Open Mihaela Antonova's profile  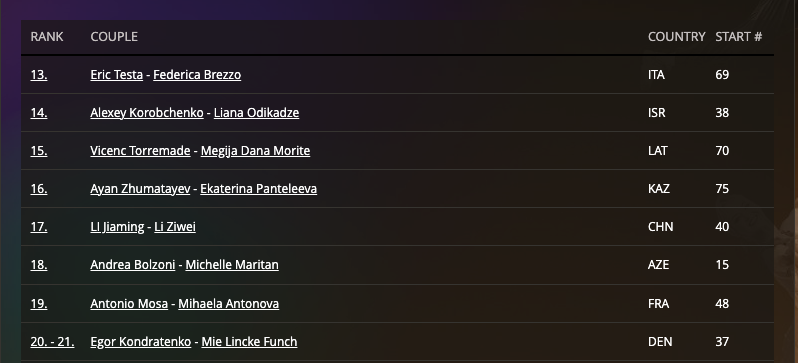pyautogui.click(x=229, y=304)
